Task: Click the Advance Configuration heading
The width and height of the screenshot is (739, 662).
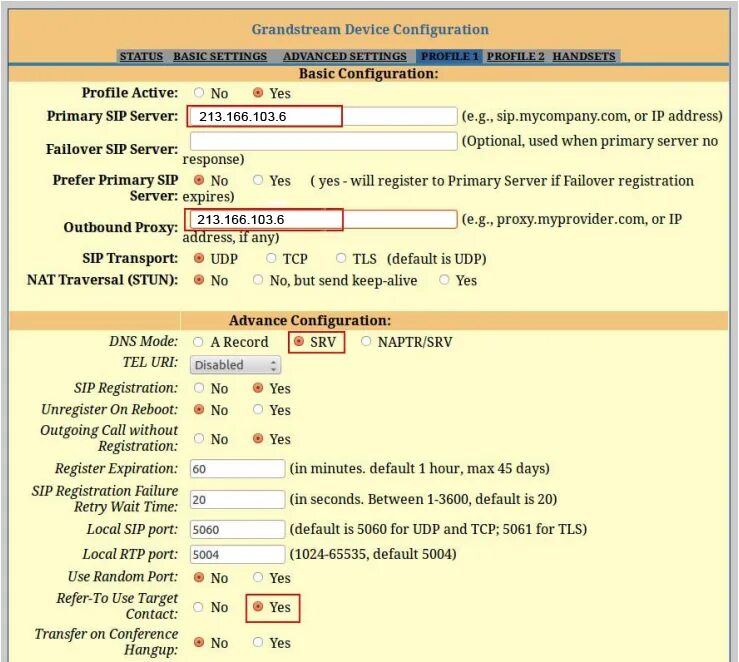Action: coord(310,320)
